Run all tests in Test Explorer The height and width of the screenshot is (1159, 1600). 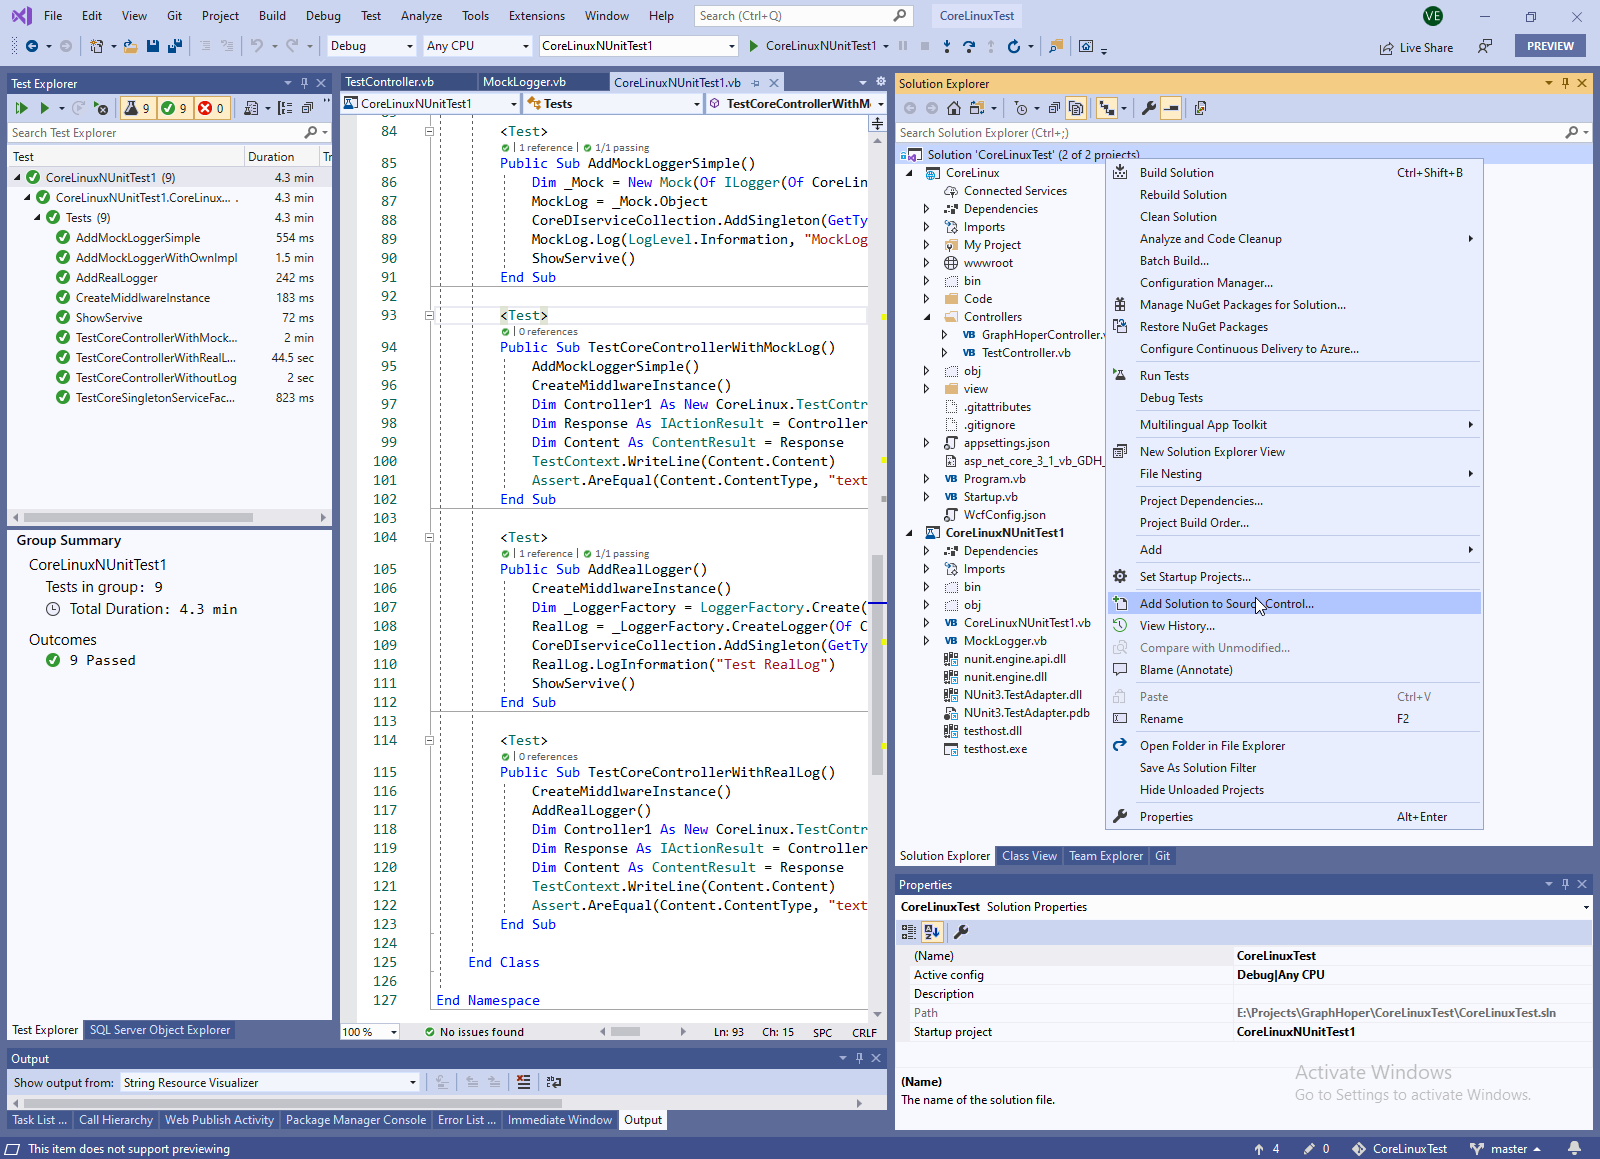pos(21,108)
